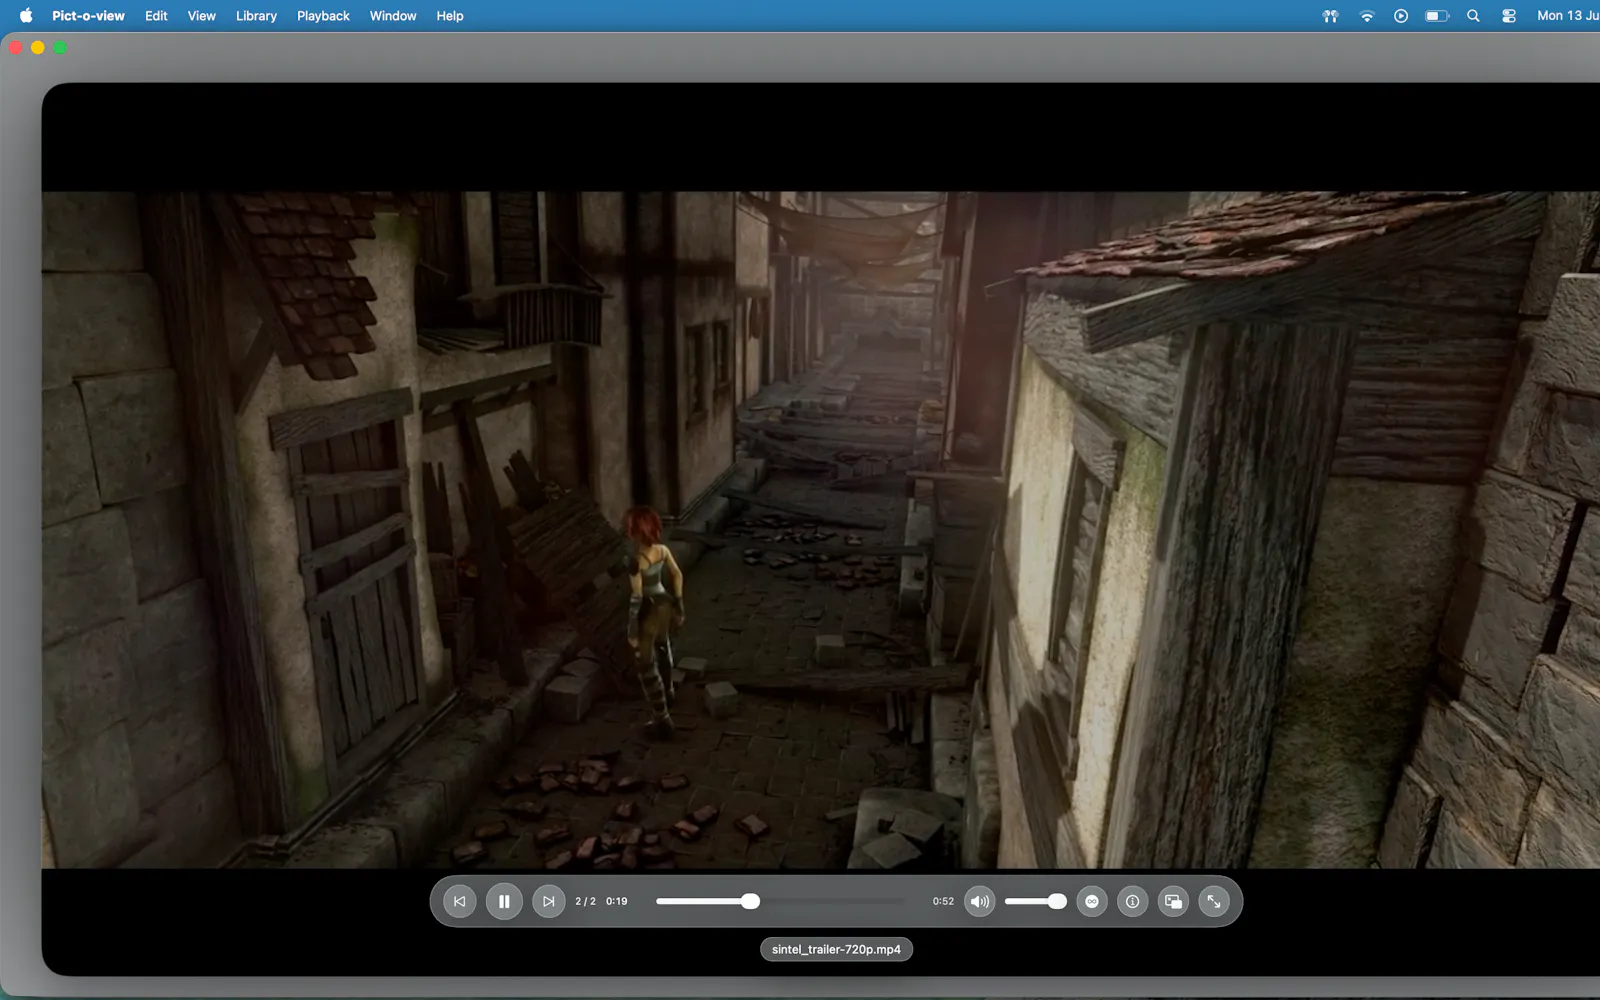Open Control Center icon

click(x=1509, y=16)
